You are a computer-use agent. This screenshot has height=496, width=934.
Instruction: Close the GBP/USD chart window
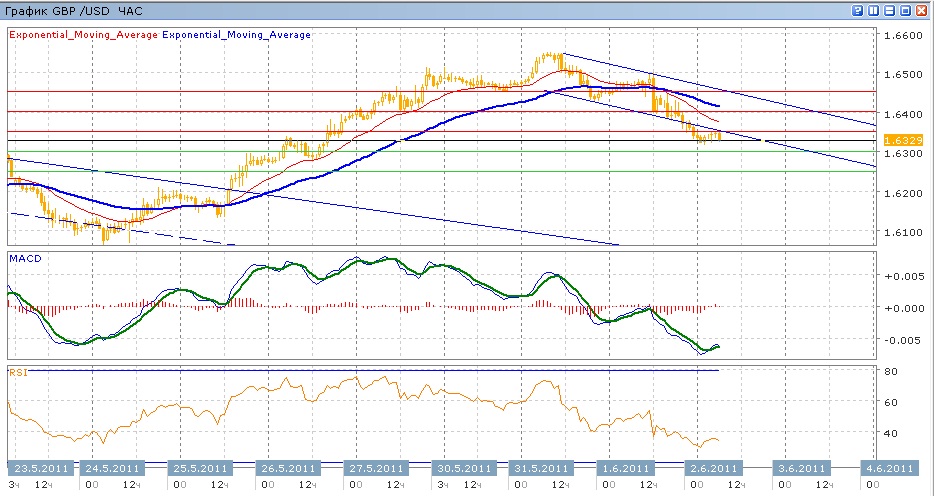point(921,10)
